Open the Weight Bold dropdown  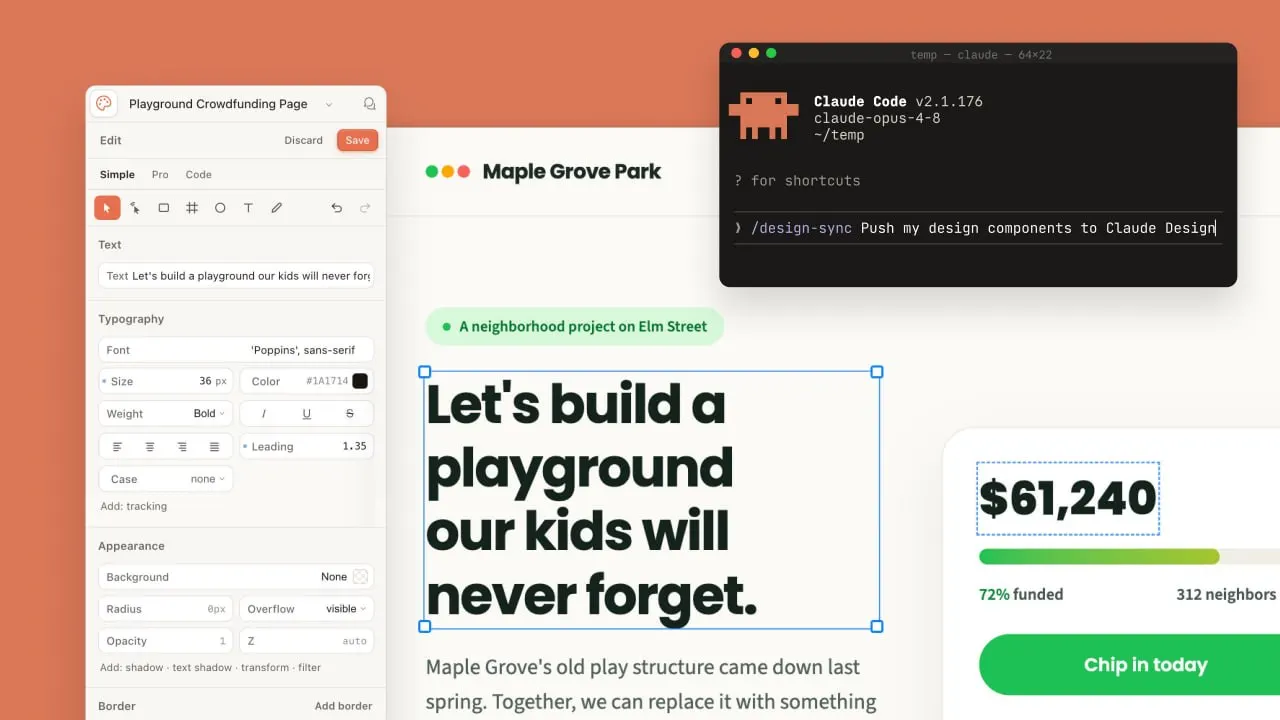pos(166,413)
